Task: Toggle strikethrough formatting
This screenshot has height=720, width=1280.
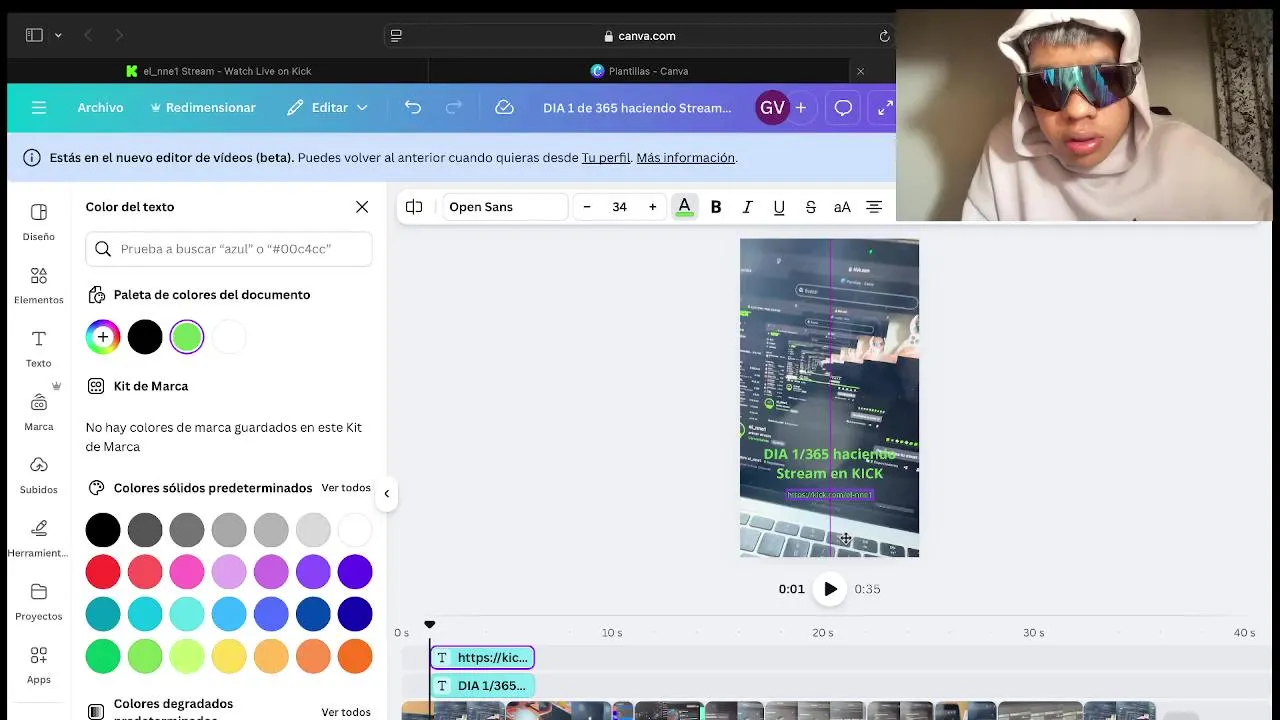Action: tap(811, 207)
